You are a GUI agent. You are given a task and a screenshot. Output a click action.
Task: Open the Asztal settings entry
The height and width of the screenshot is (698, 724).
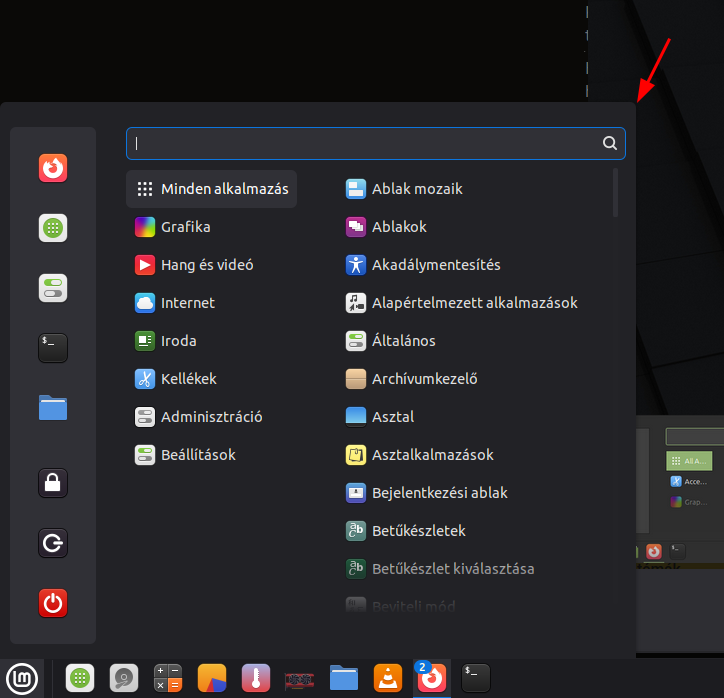[x=380, y=417]
